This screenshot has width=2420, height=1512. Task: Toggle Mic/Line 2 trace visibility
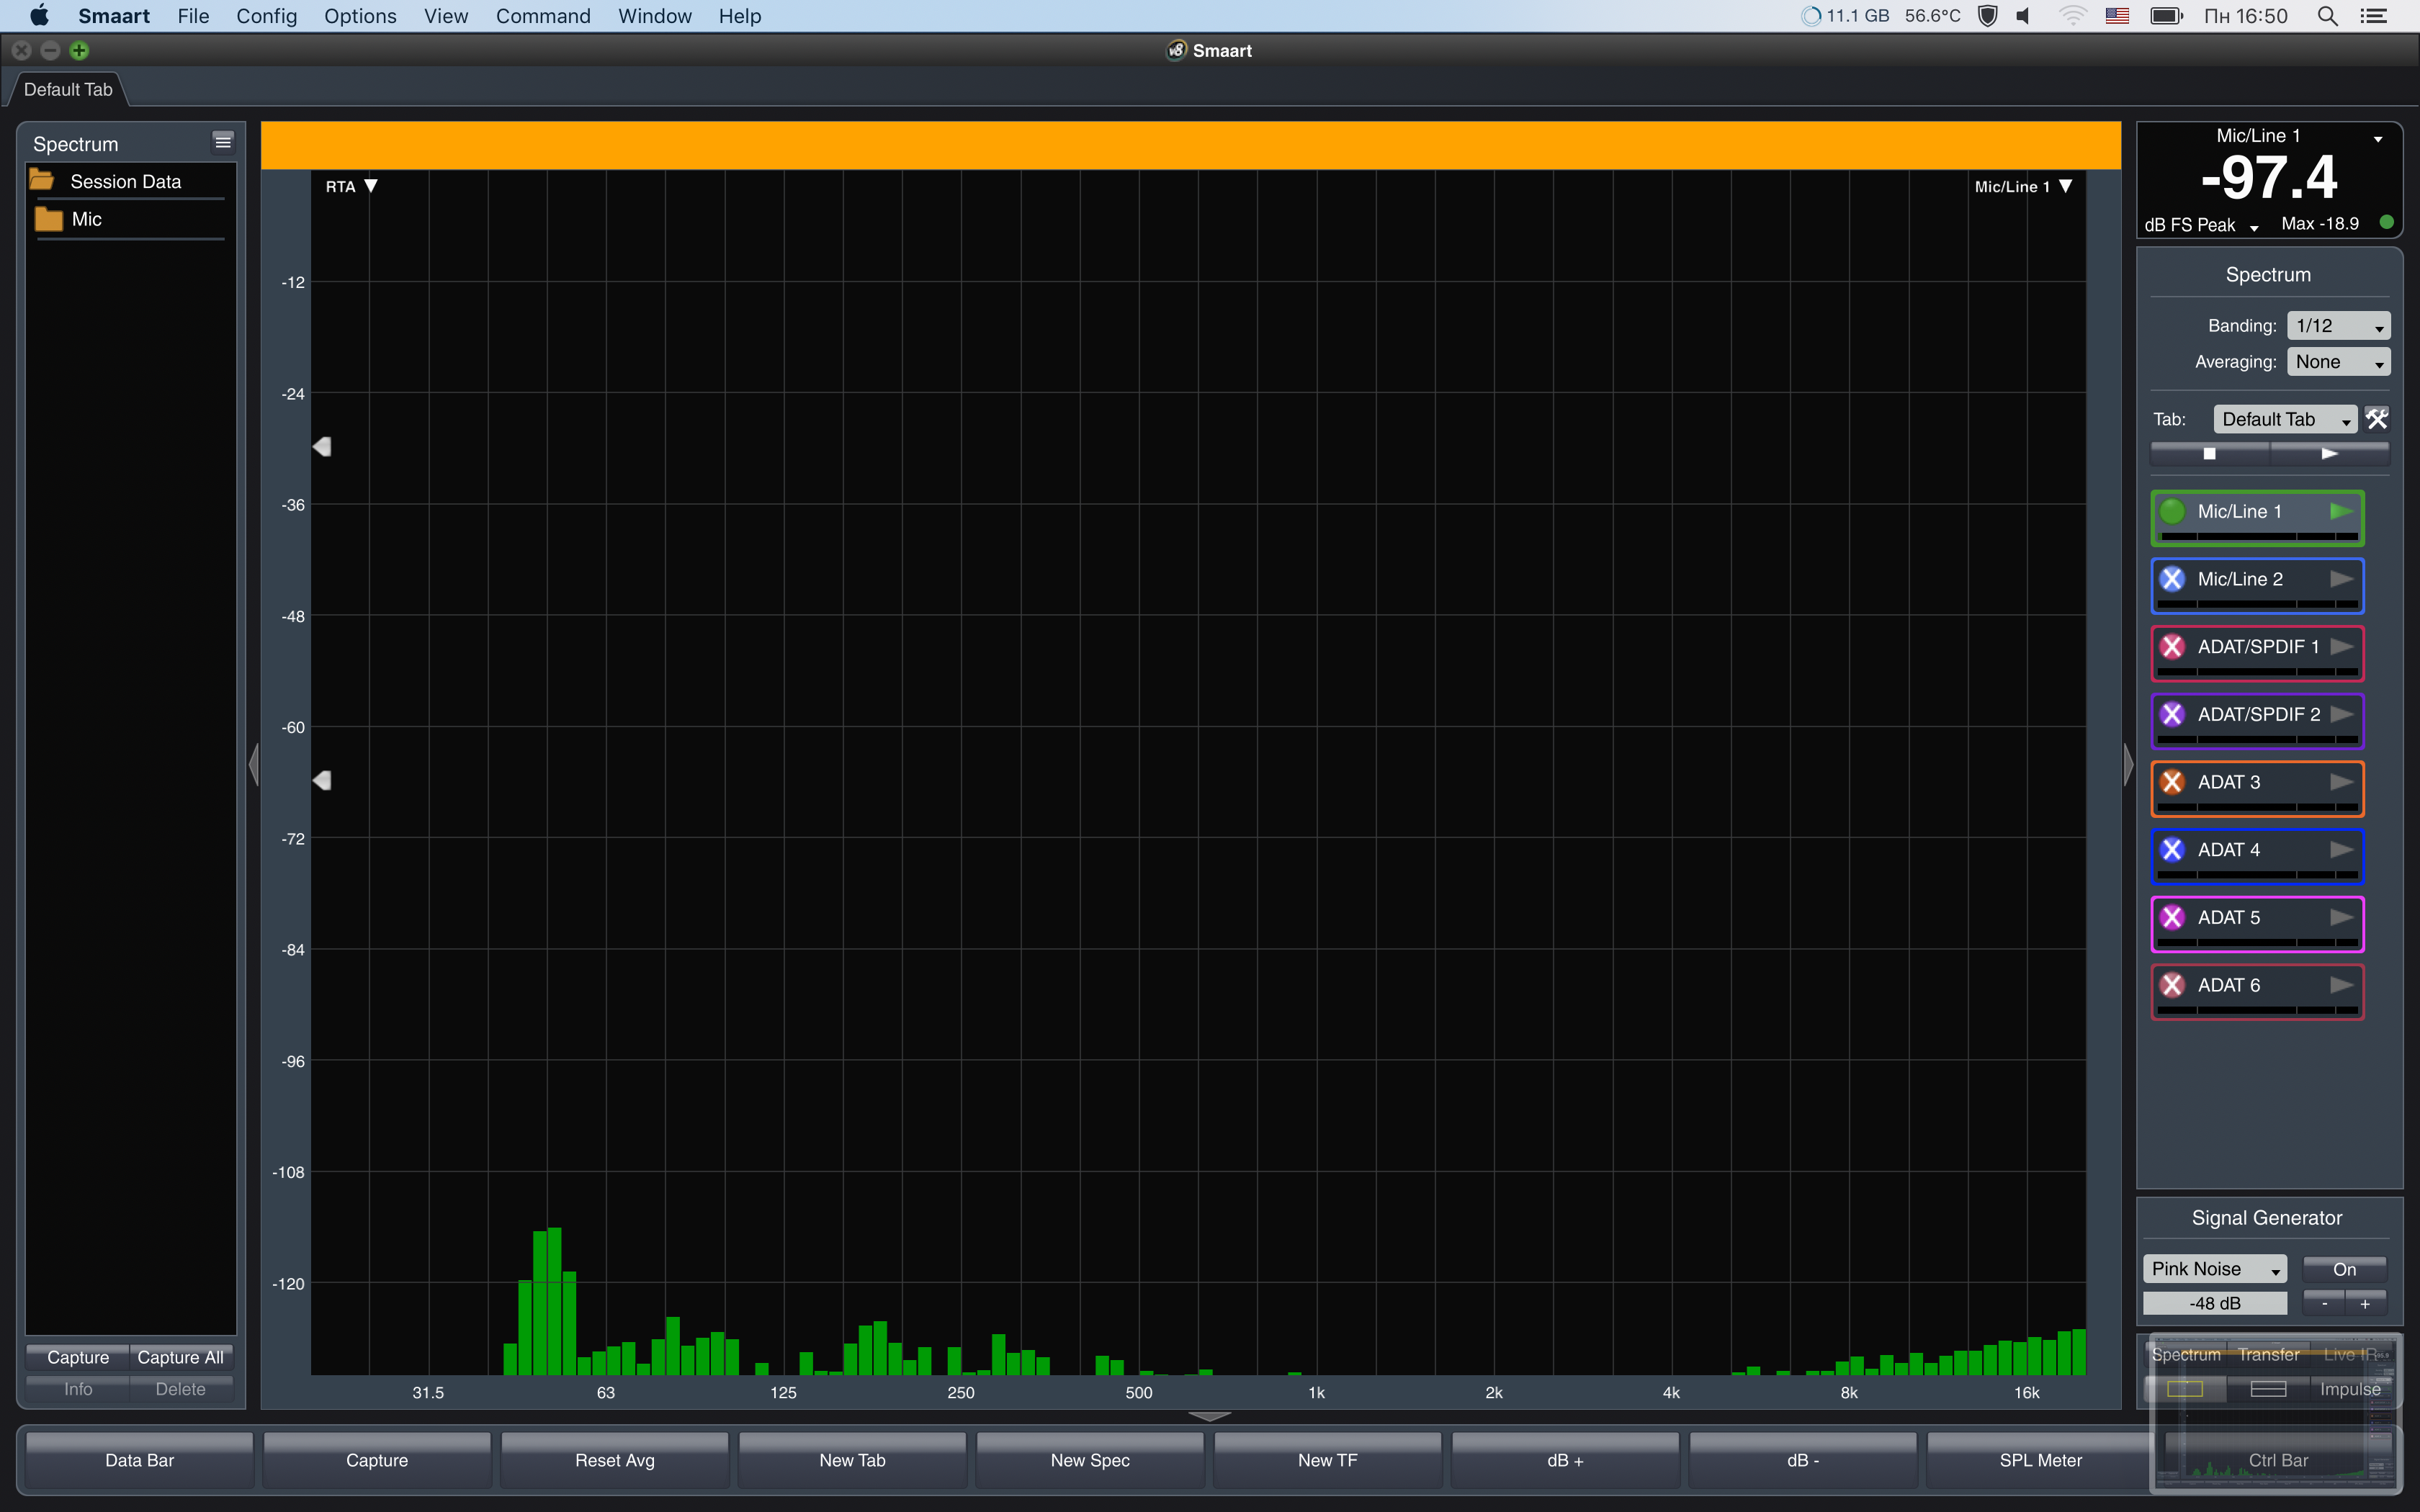tap(2172, 579)
